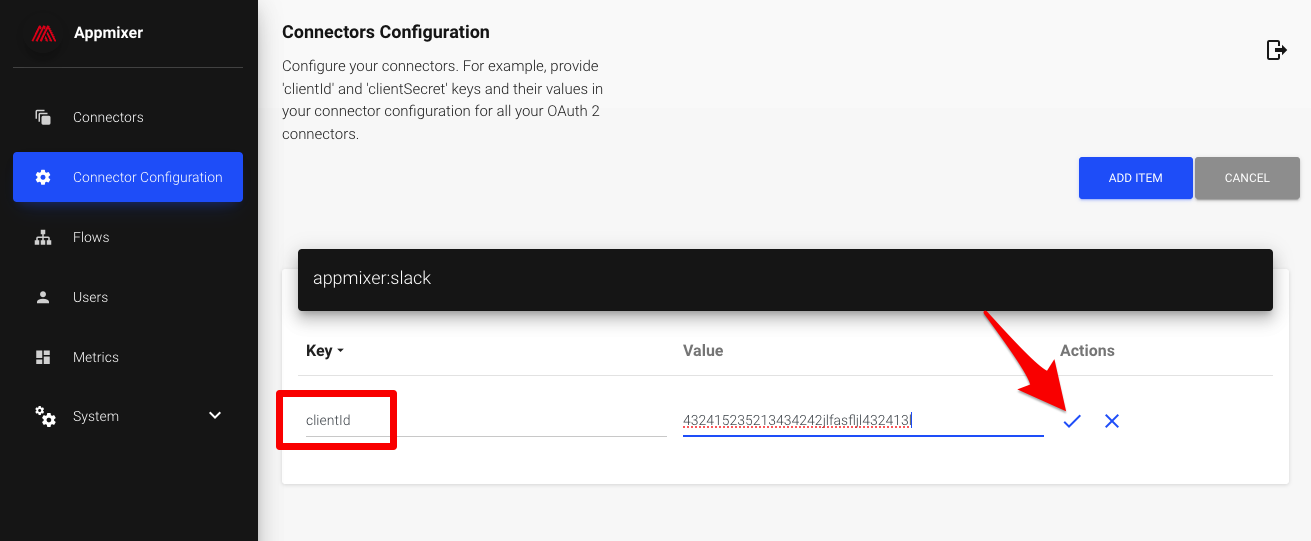Open the Connectors menu item
This screenshot has height=541, width=1311.
coord(108,117)
